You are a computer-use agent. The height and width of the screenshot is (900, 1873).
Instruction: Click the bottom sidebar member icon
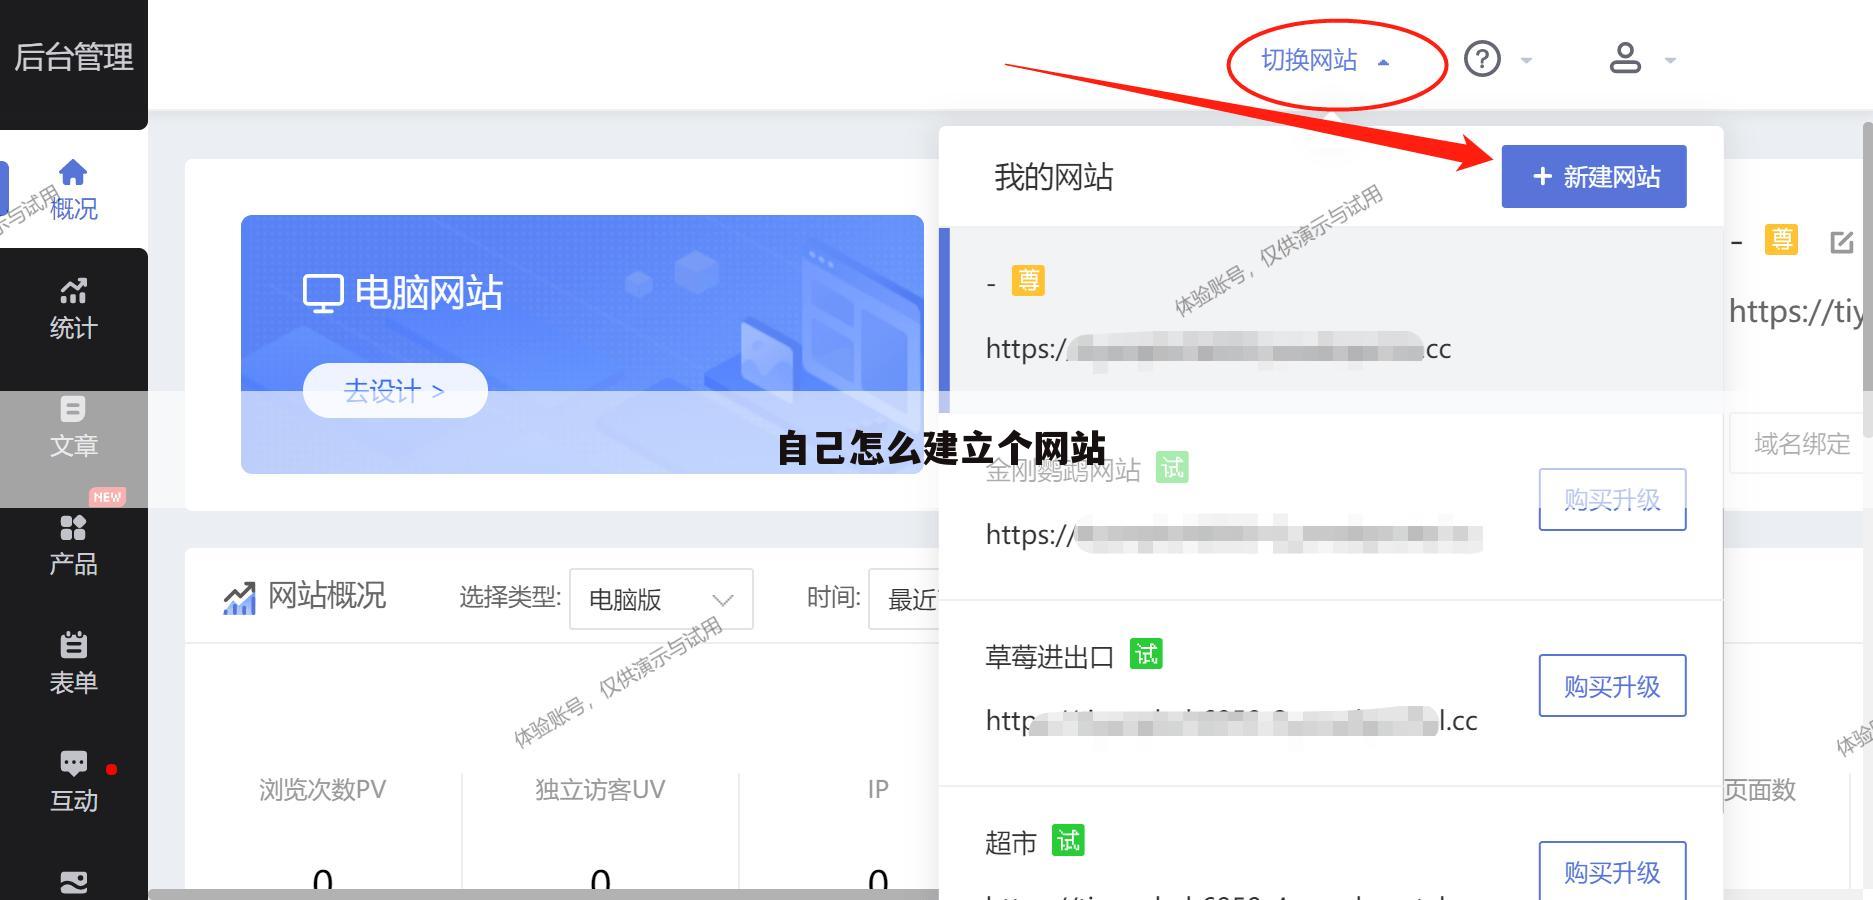coord(73,882)
